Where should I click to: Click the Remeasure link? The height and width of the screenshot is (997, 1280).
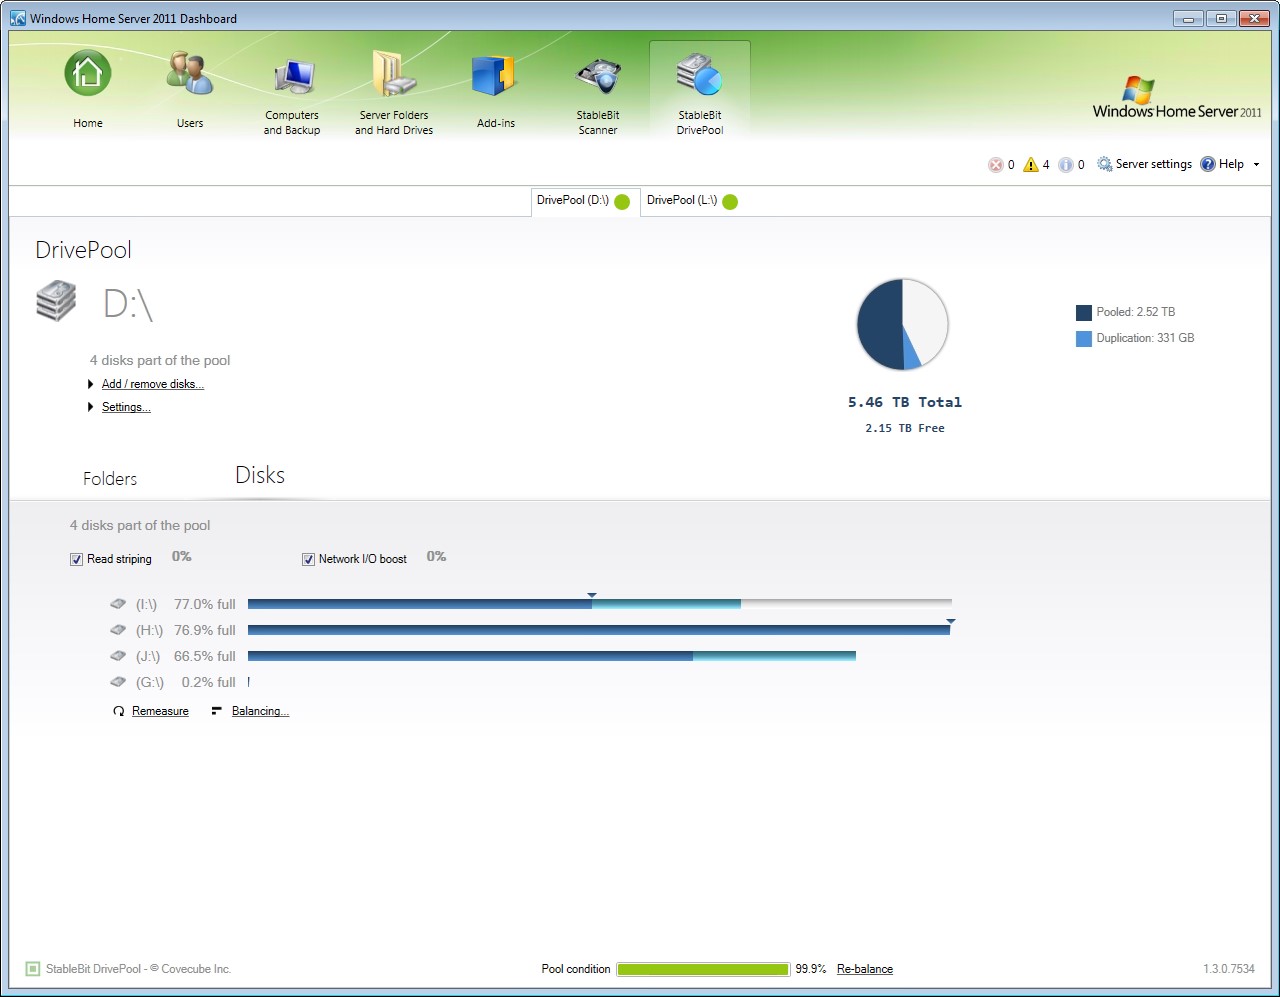[160, 711]
